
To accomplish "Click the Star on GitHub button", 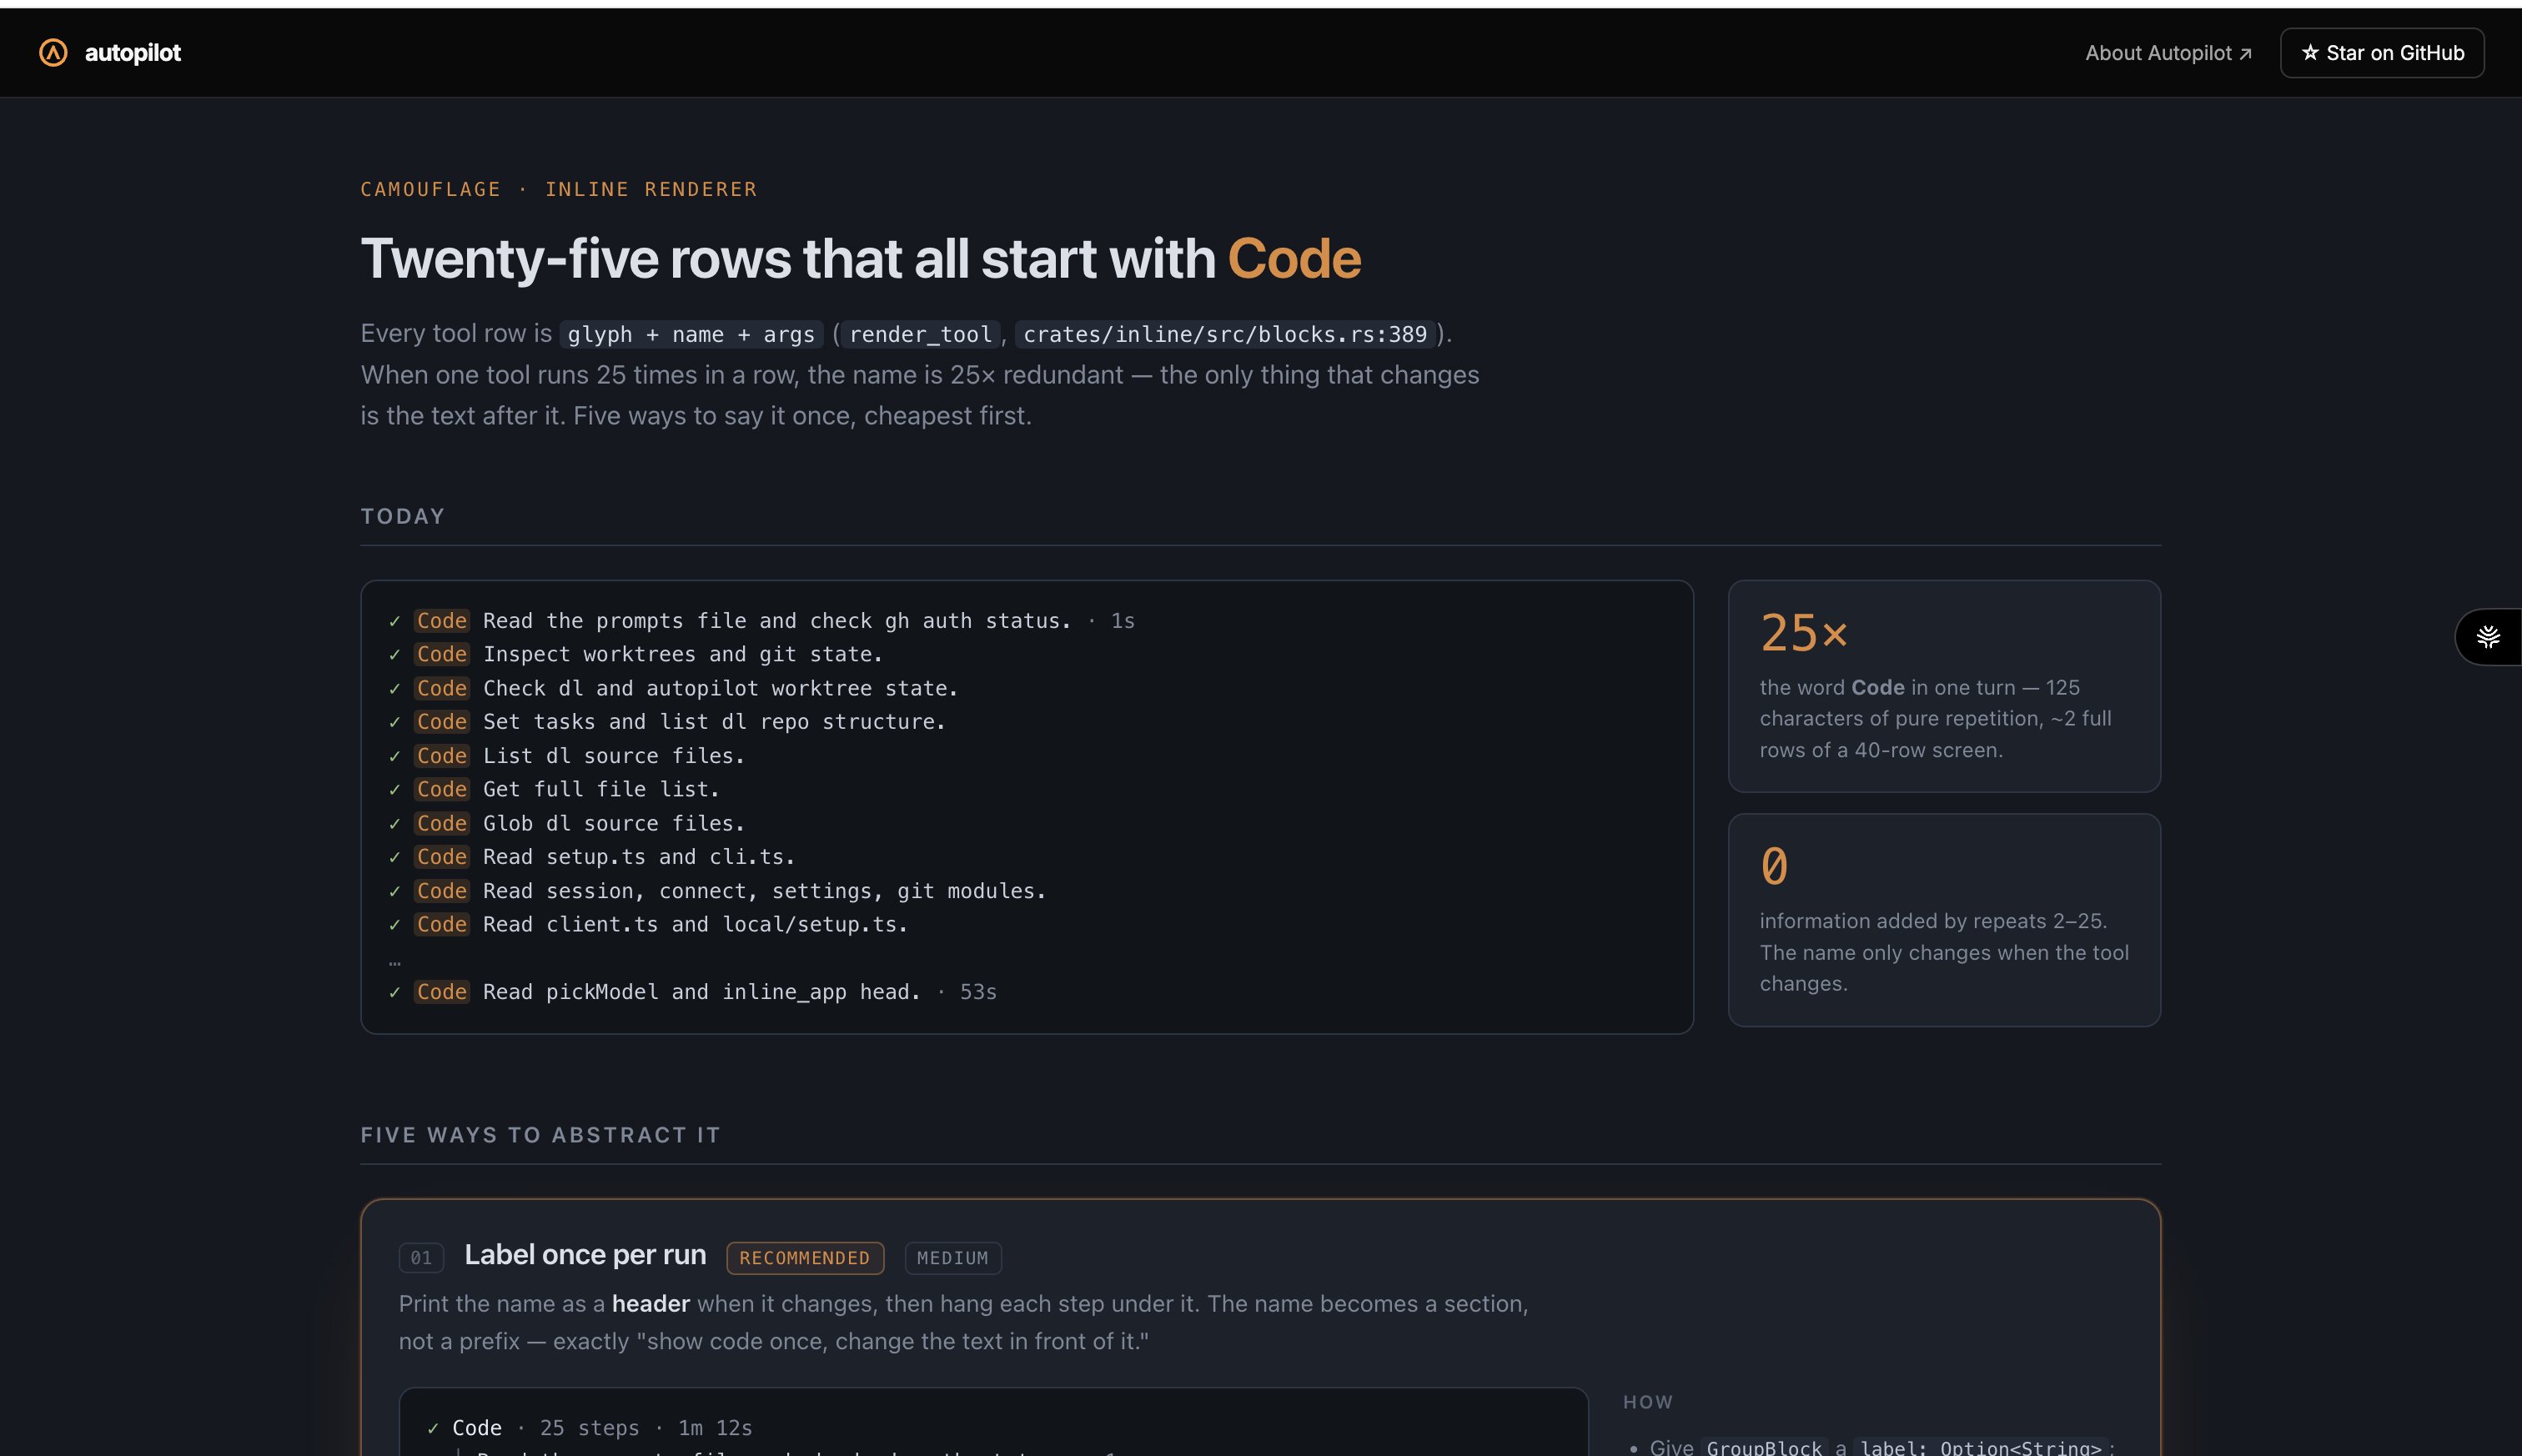I will tap(2382, 53).
